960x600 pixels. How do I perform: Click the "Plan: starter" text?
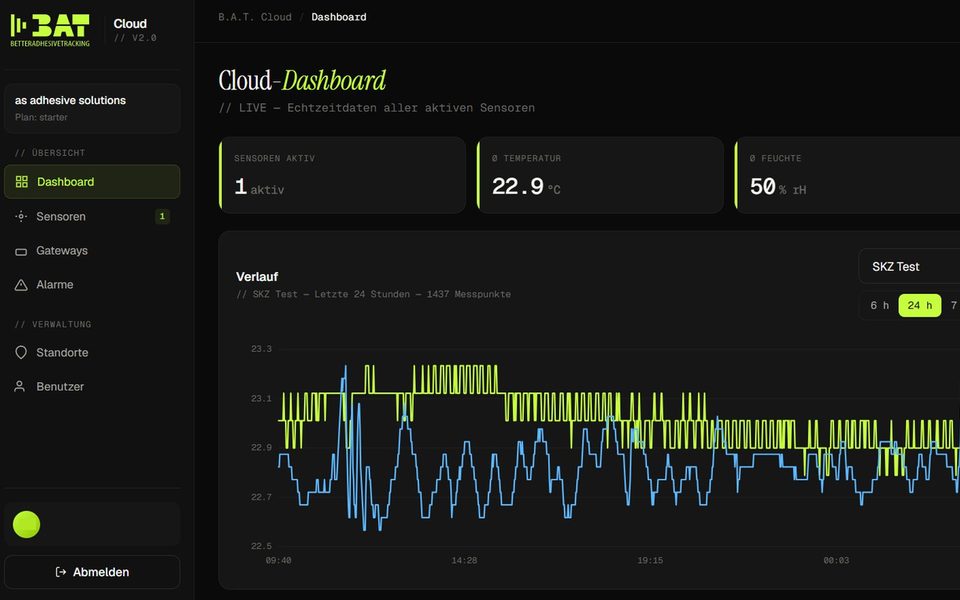(41, 117)
